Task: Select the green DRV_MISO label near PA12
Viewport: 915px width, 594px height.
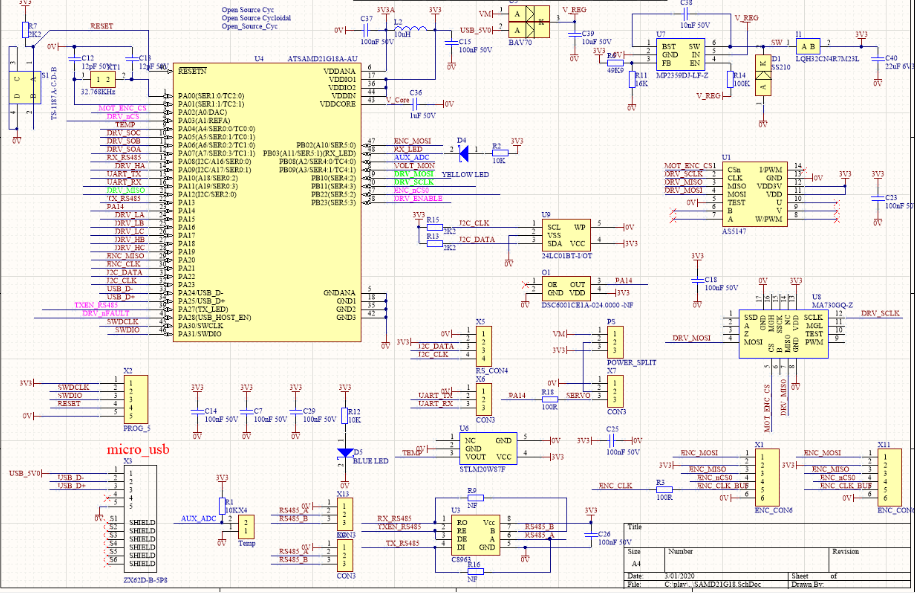Action: 125,190
